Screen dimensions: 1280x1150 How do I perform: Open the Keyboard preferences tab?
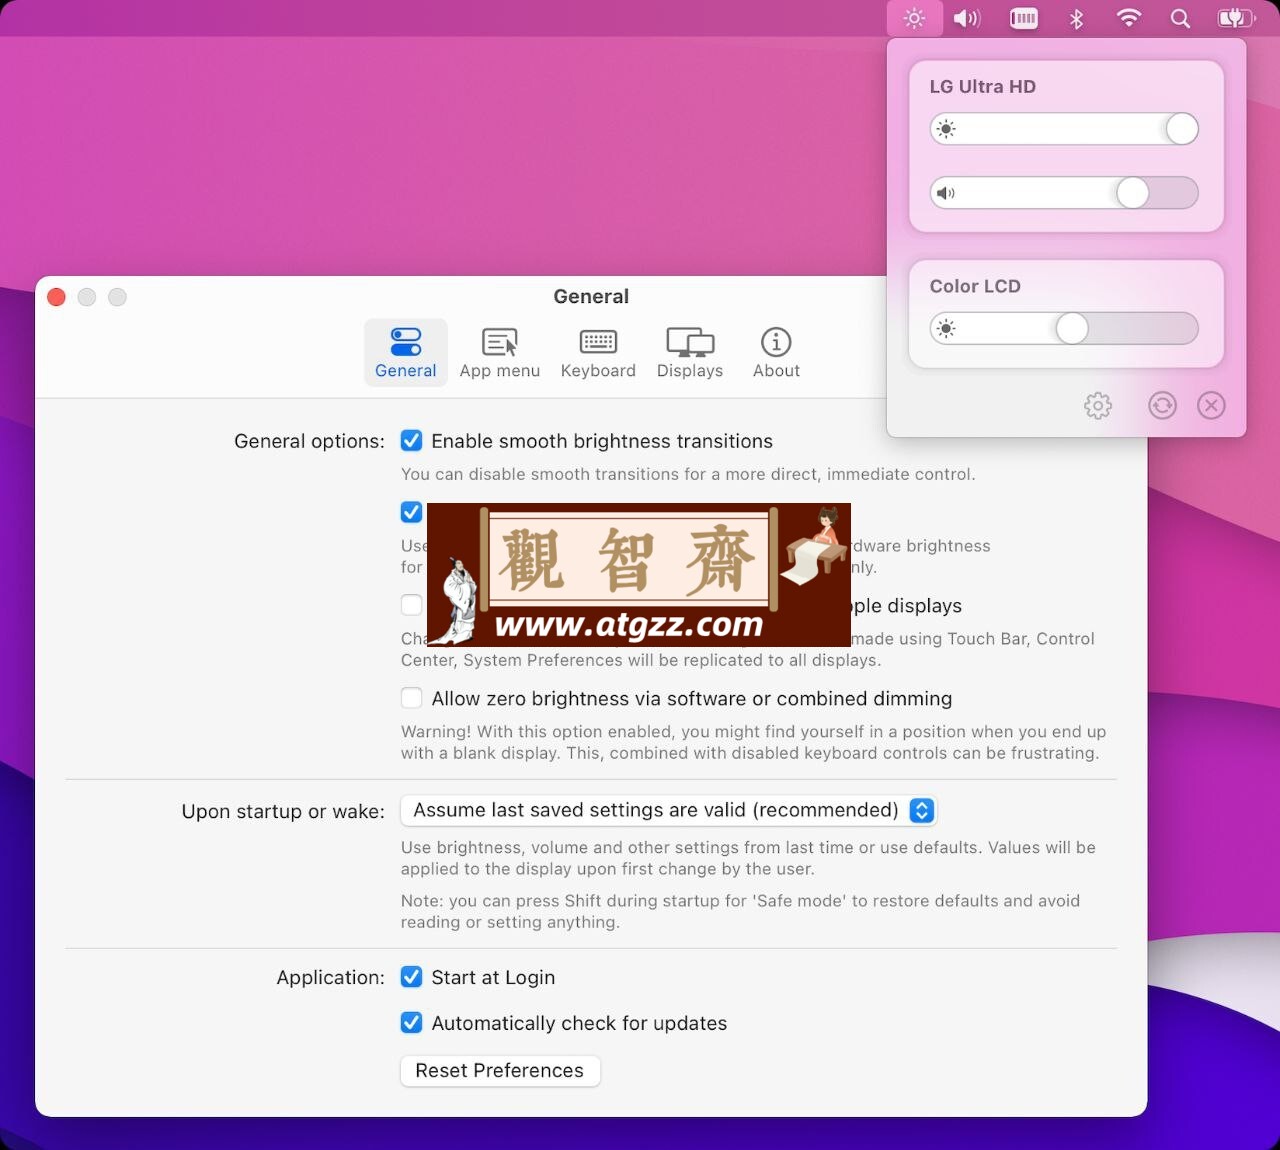[598, 353]
